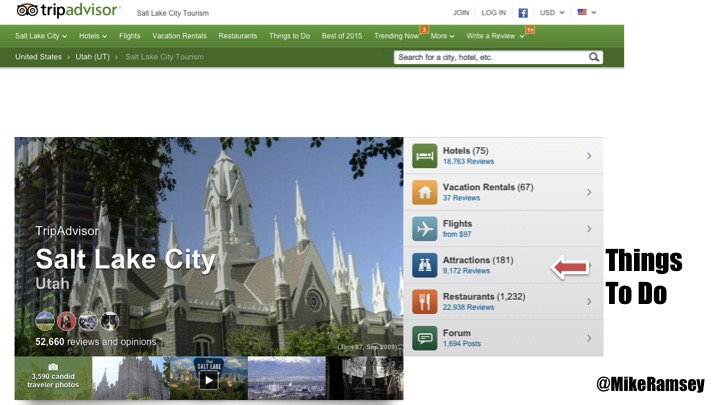
Task: Open the dark gate photo thumbnail
Action: click(365, 378)
